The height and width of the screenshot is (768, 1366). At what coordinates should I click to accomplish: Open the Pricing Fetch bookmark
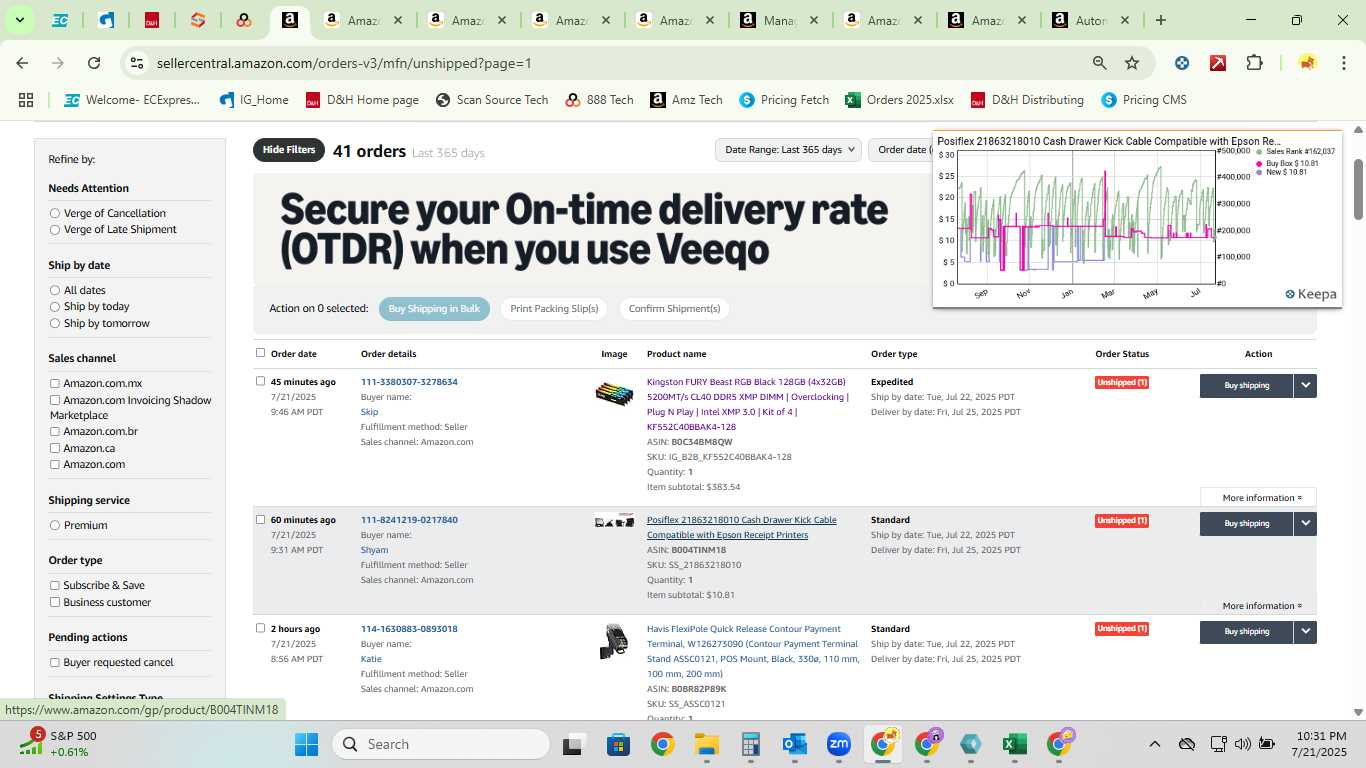[784, 100]
